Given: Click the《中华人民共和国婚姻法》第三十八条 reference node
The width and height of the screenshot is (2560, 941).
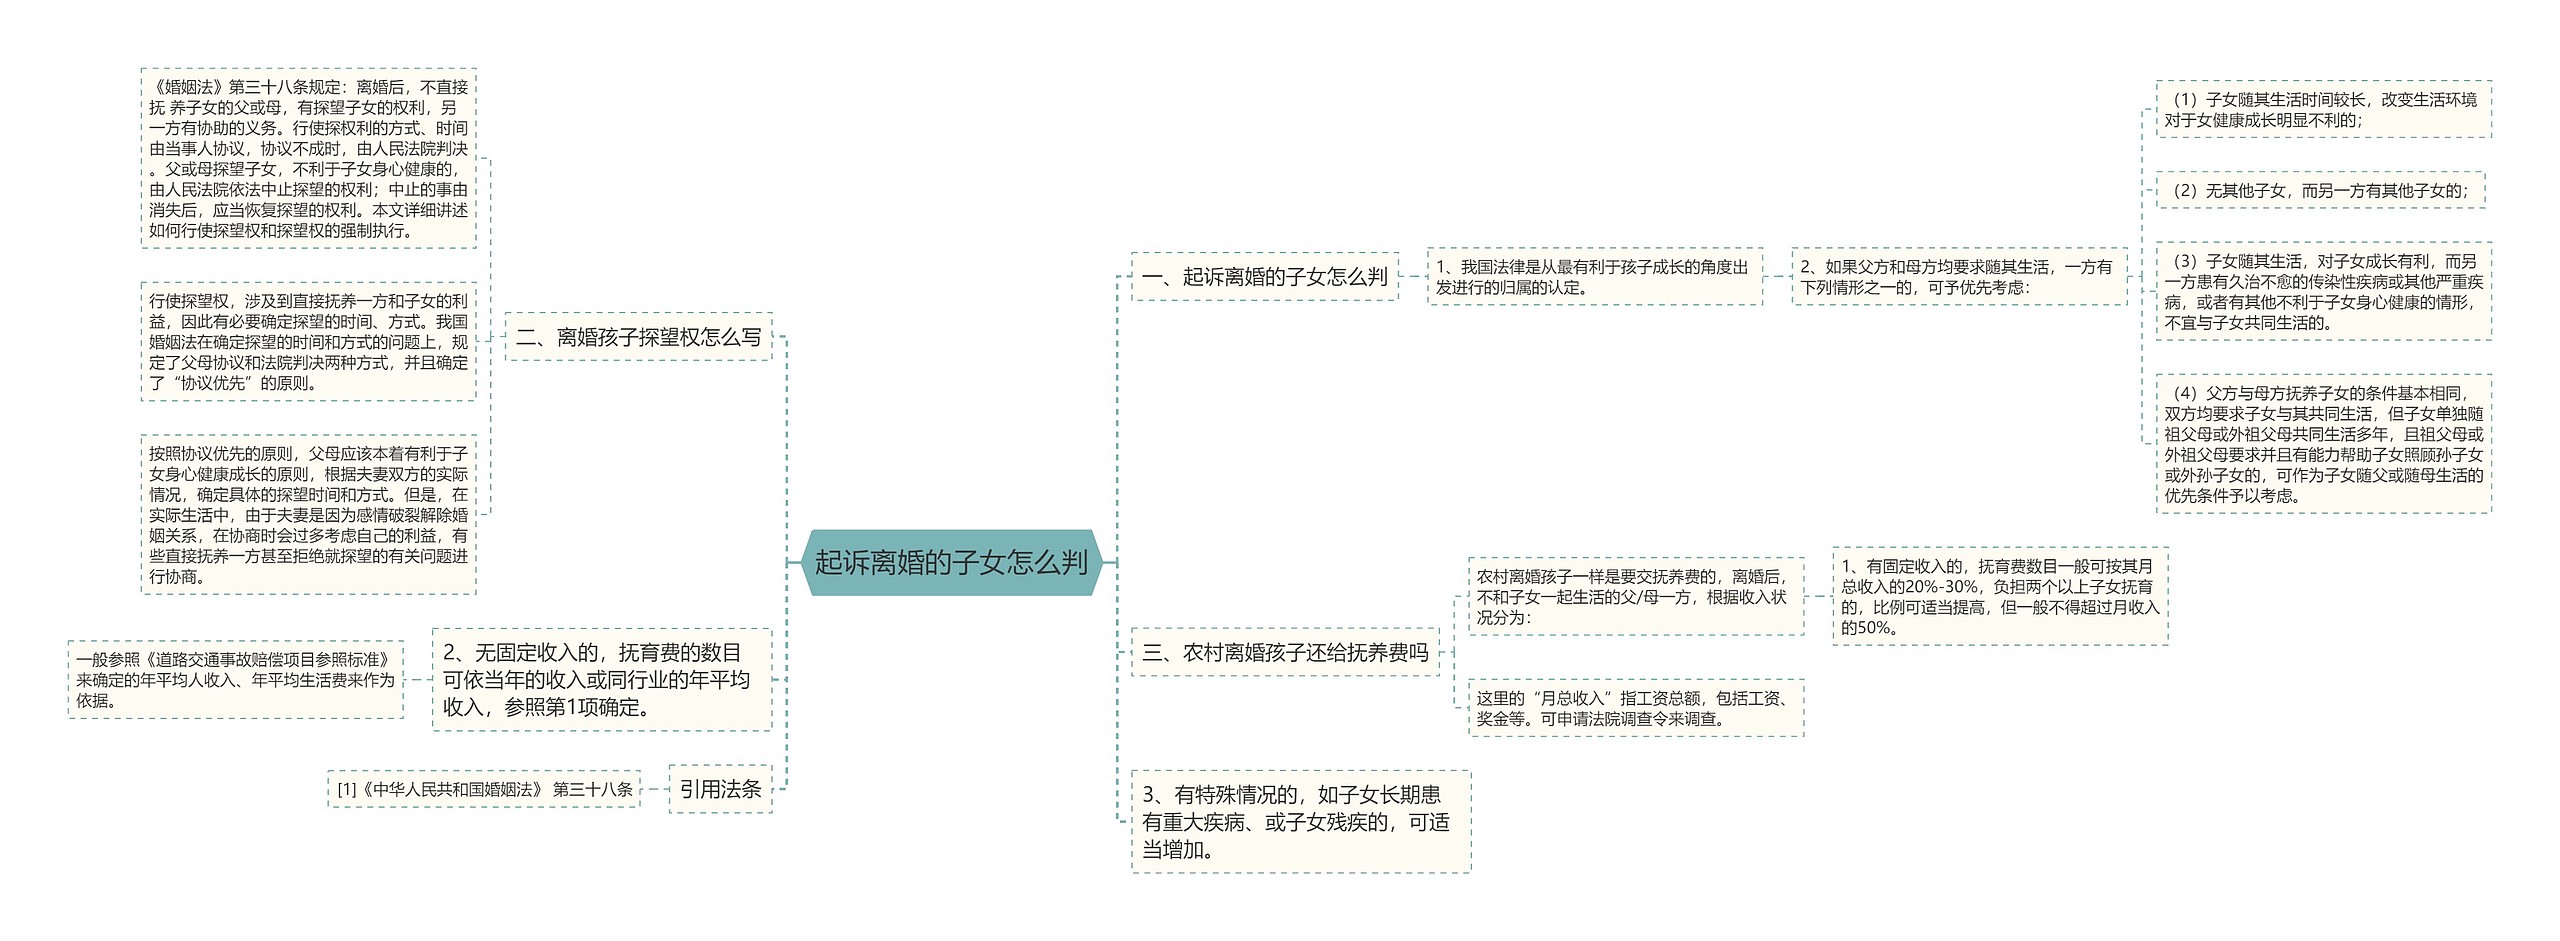Looking at the screenshot, I should pyautogui.click(x=479, y=789).
